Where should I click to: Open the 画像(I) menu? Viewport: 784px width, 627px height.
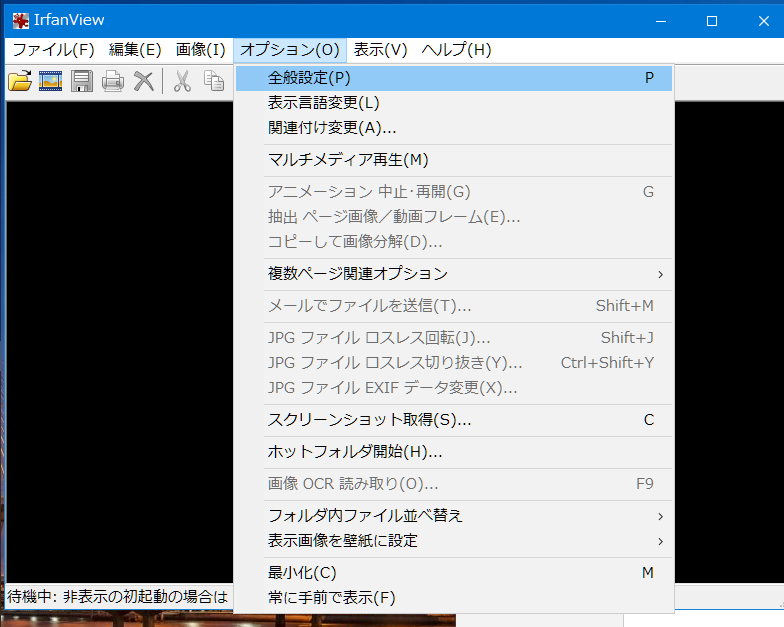200,50
